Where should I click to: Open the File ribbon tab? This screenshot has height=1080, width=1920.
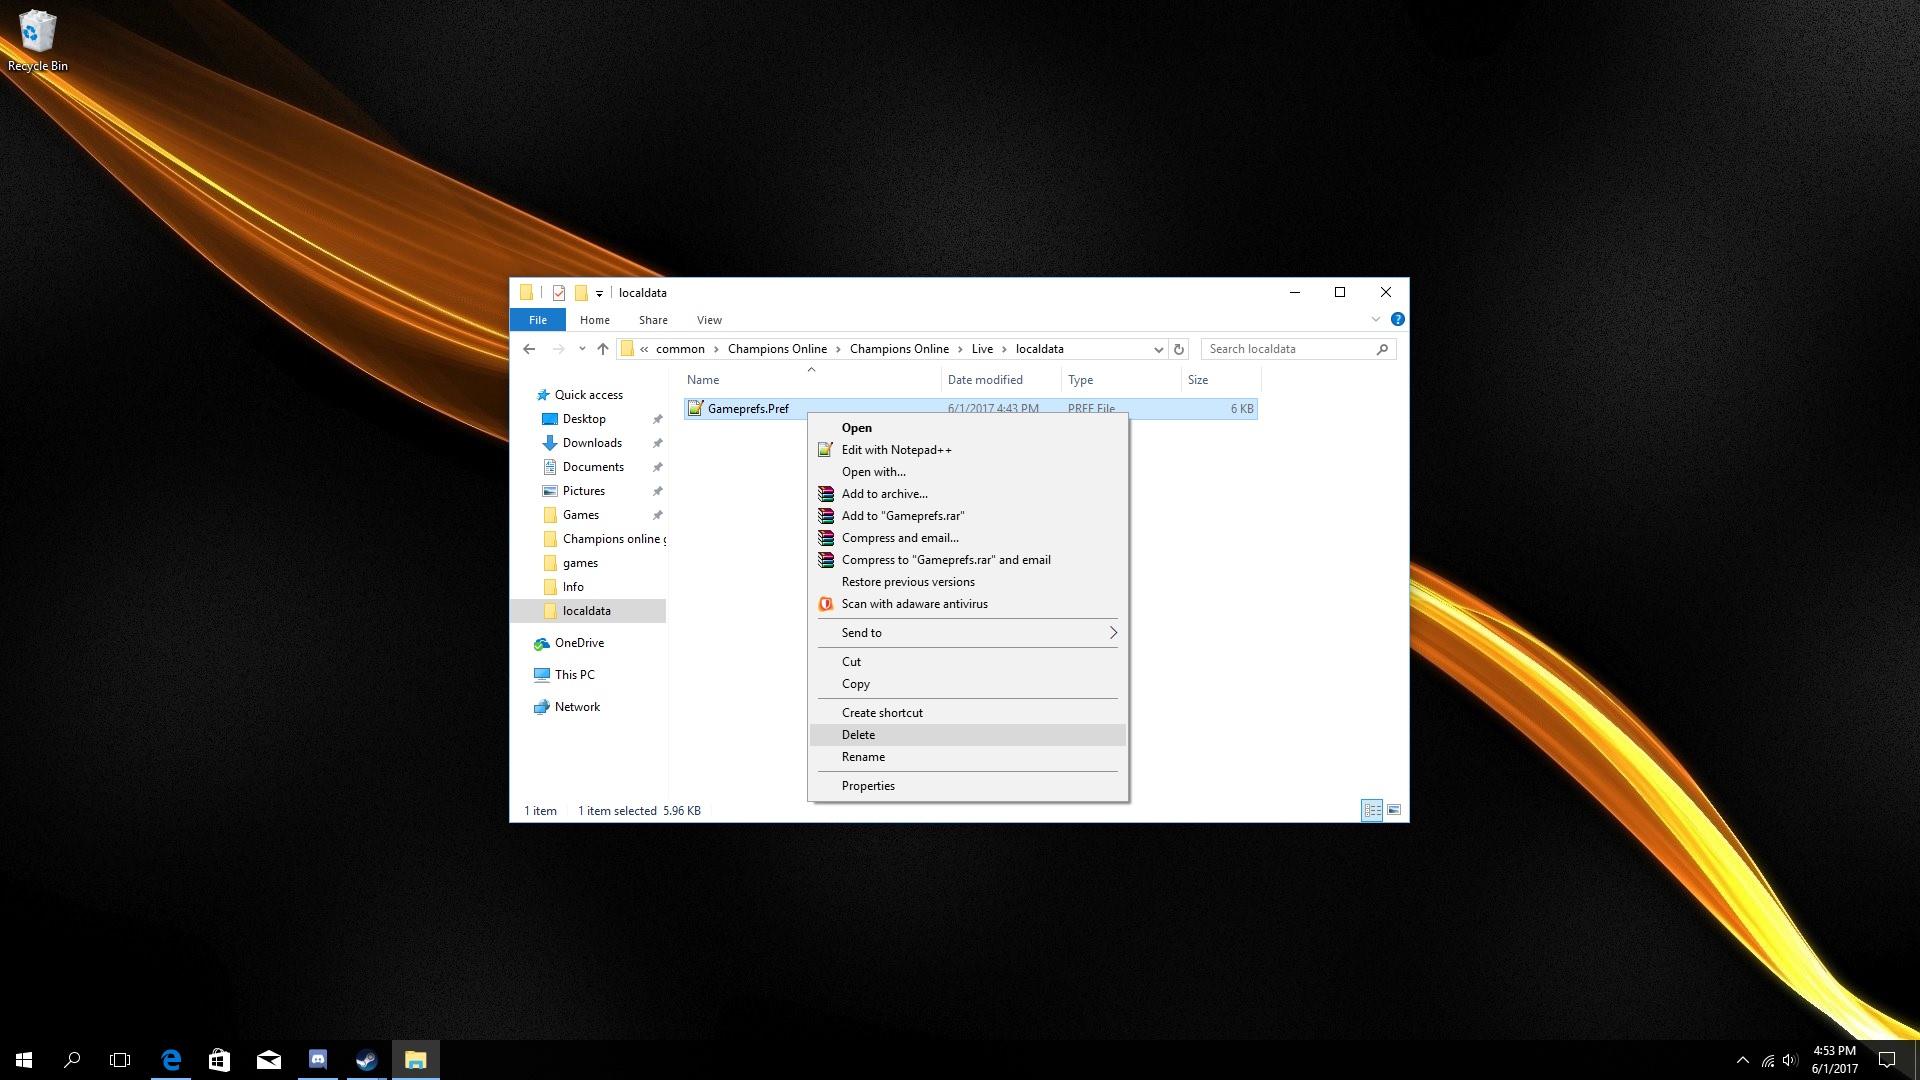538,320
